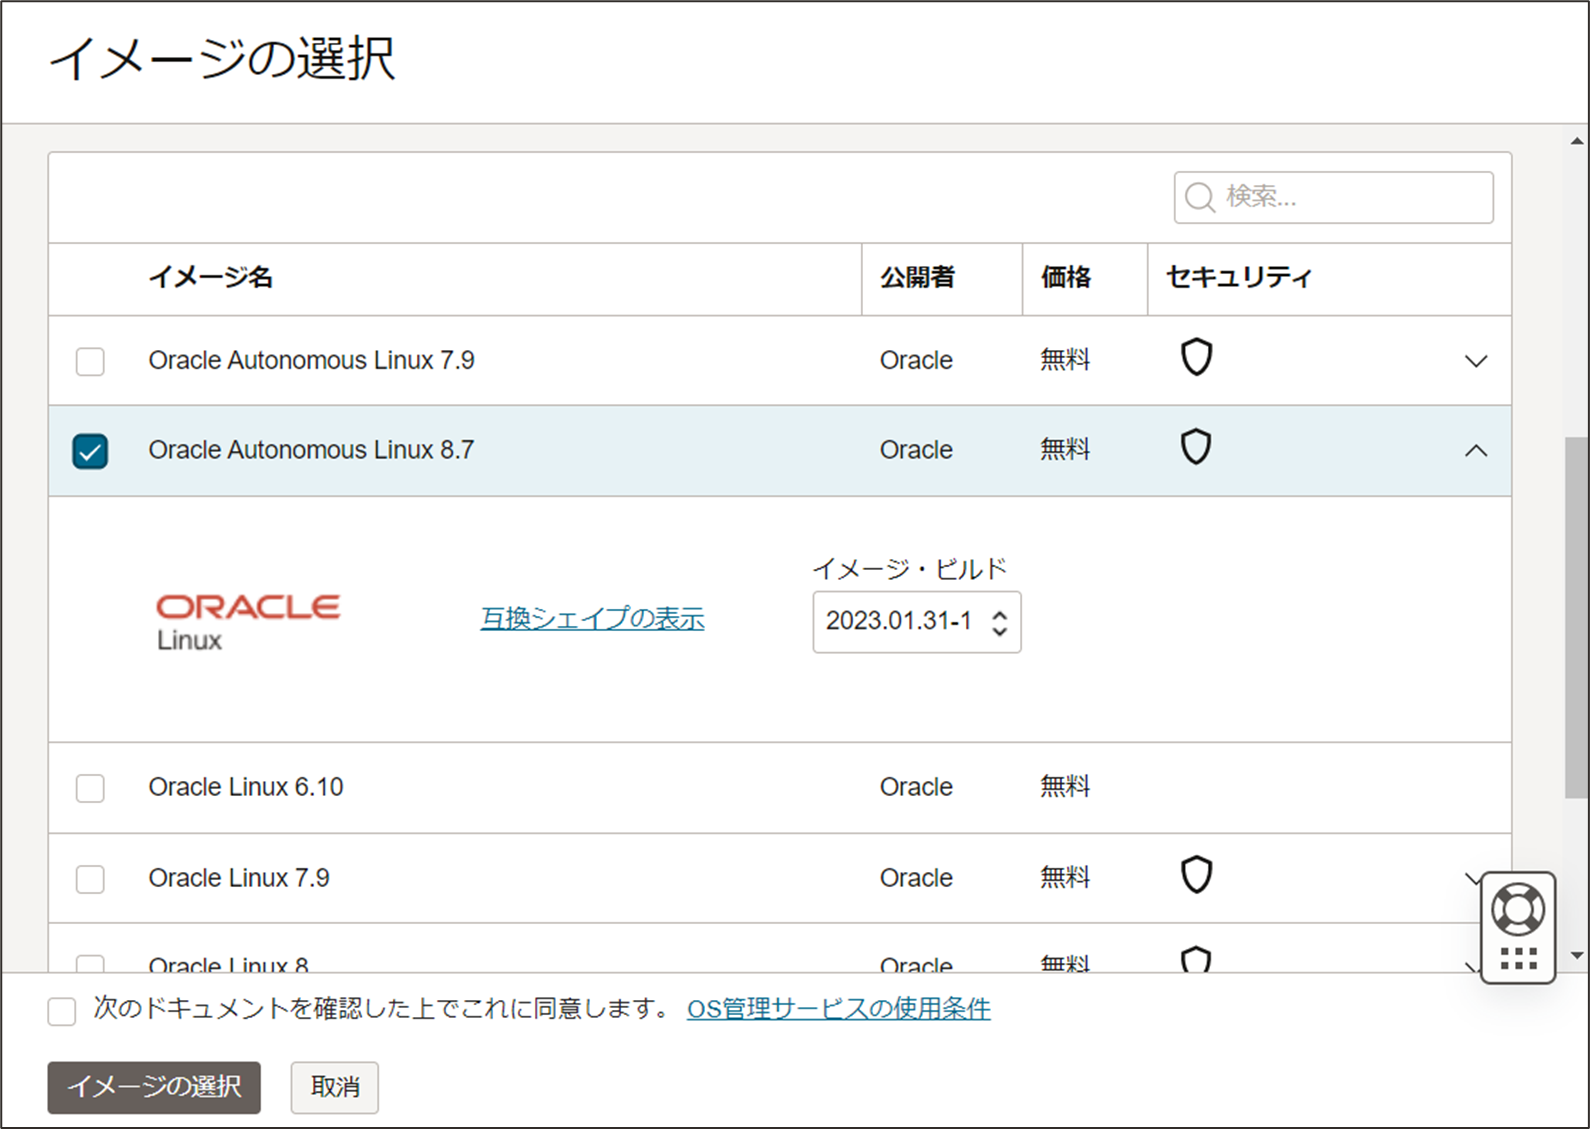Check the OS management terms agreement box
The height and width of the screenshot is (1129, 1590).
click(x=62, y=1011)
